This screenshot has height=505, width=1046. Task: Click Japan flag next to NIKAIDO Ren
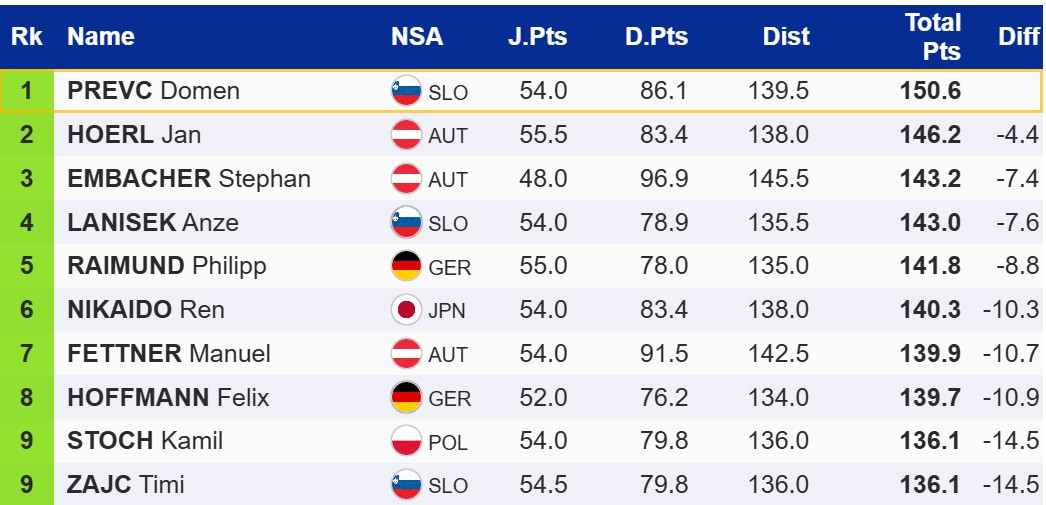coord(405,310)
